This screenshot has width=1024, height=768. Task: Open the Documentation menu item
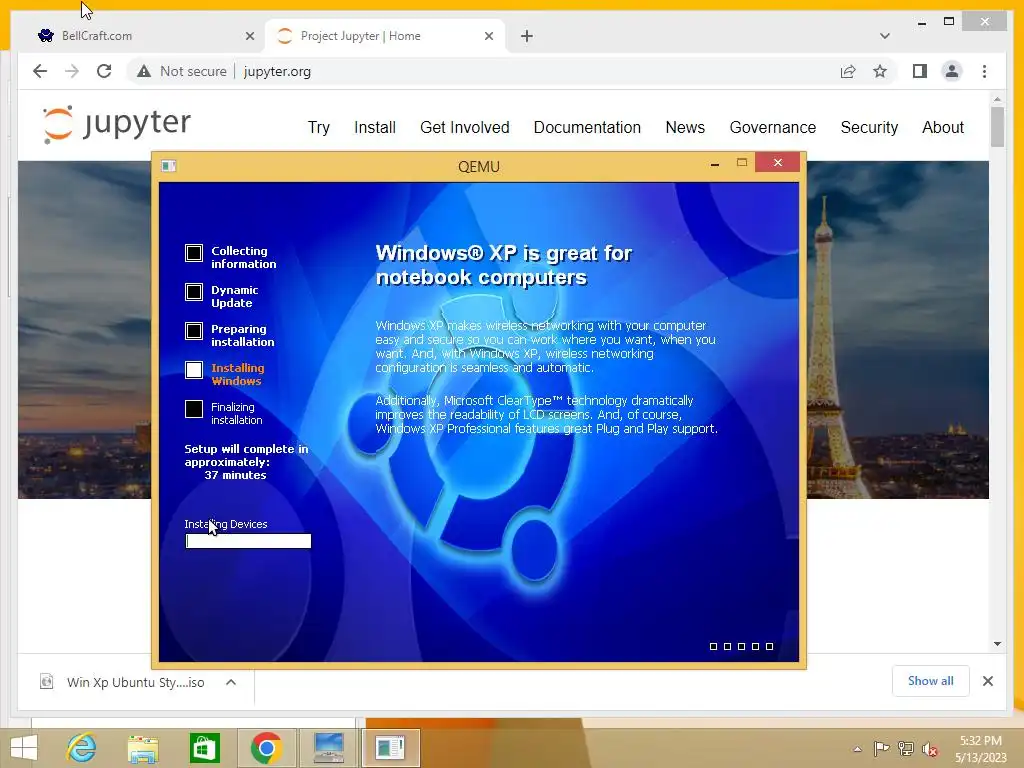587,127
